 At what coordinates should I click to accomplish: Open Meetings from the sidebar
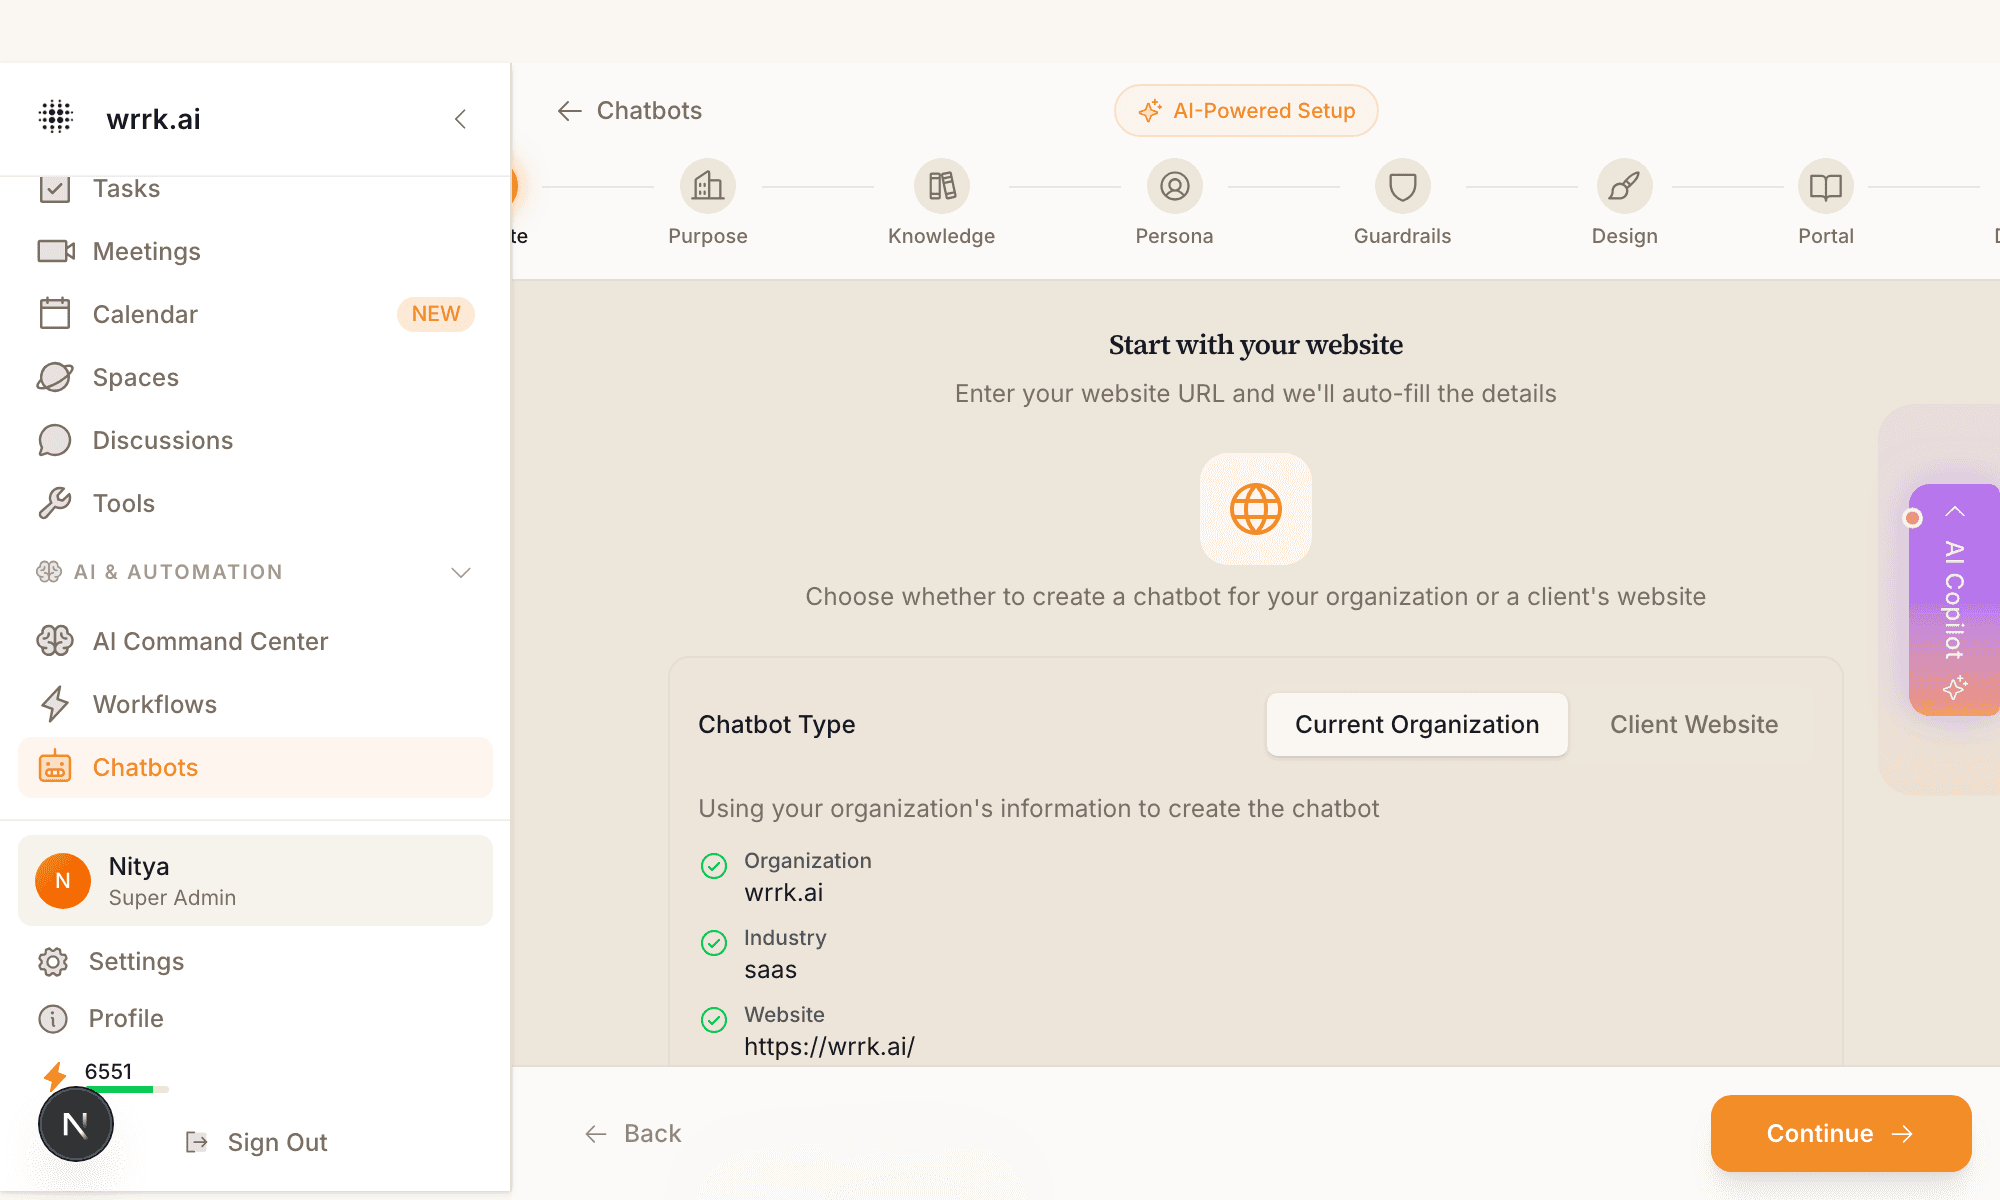click(146, 251)
